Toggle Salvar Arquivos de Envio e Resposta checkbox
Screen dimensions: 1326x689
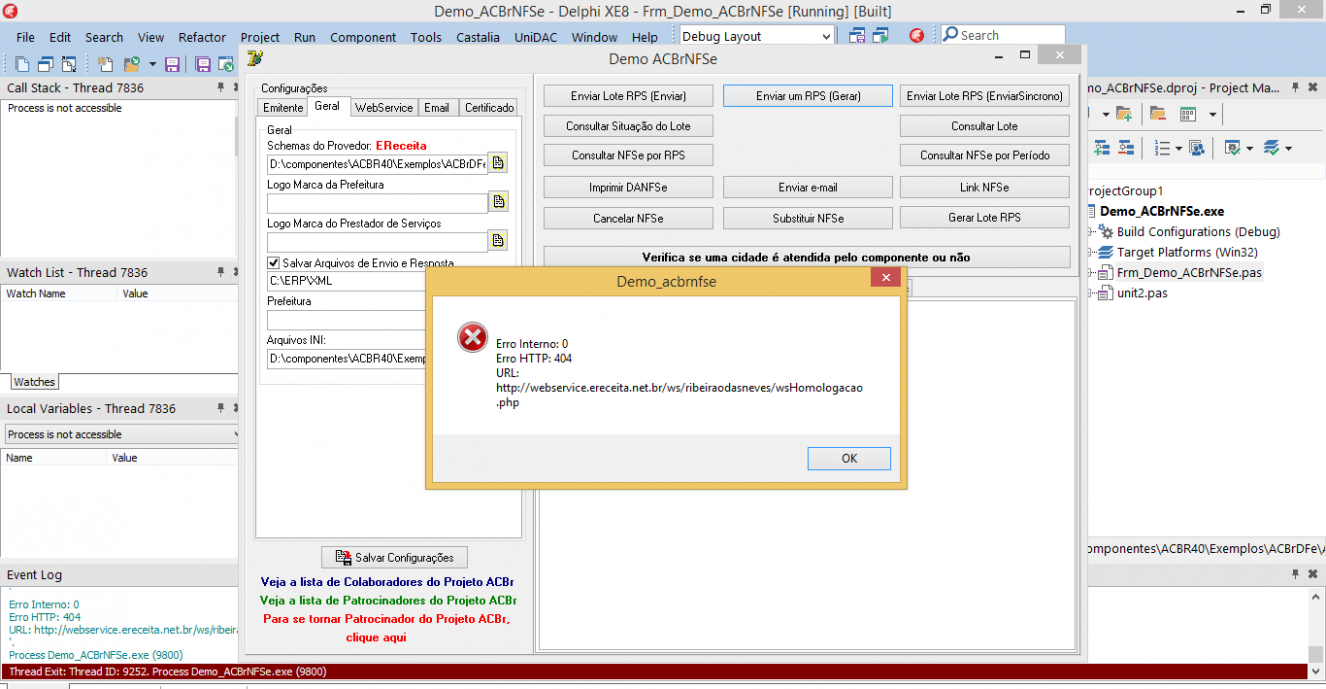[x=274, y=263]
